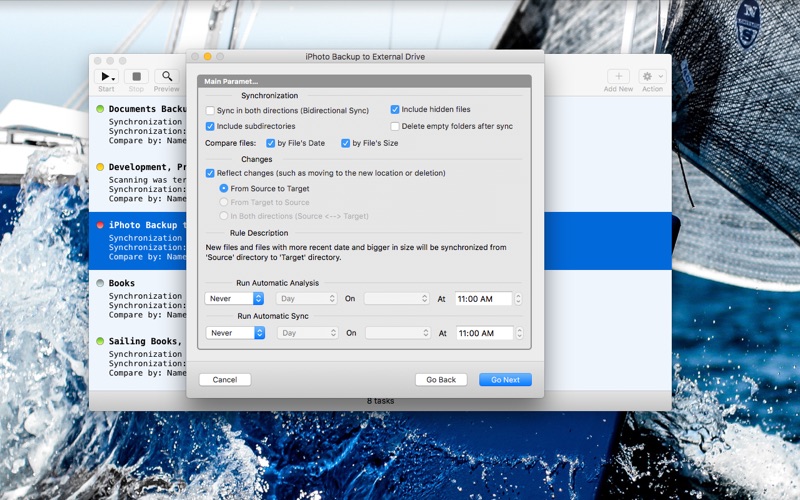This screenshot has width=800, height=500.
Task: Click the Stop square icon in toolbar
Action: point(136,77)
